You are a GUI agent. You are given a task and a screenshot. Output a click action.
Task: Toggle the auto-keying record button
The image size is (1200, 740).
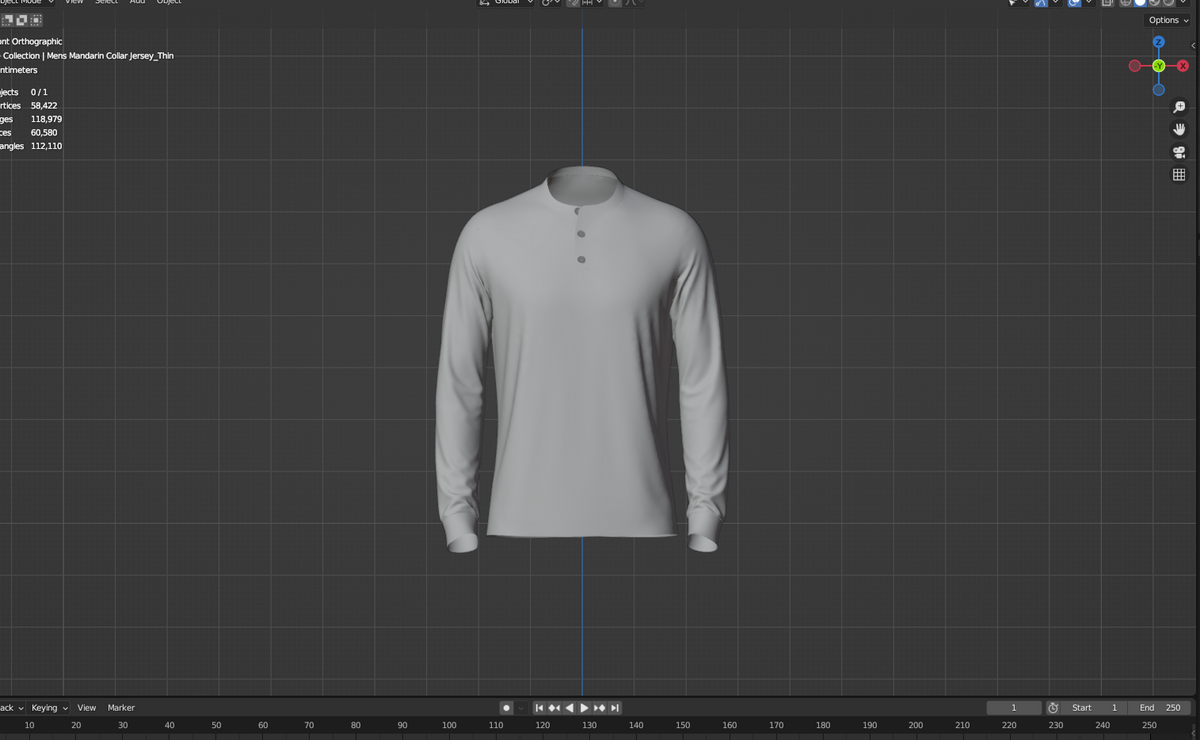pos(506,708)
